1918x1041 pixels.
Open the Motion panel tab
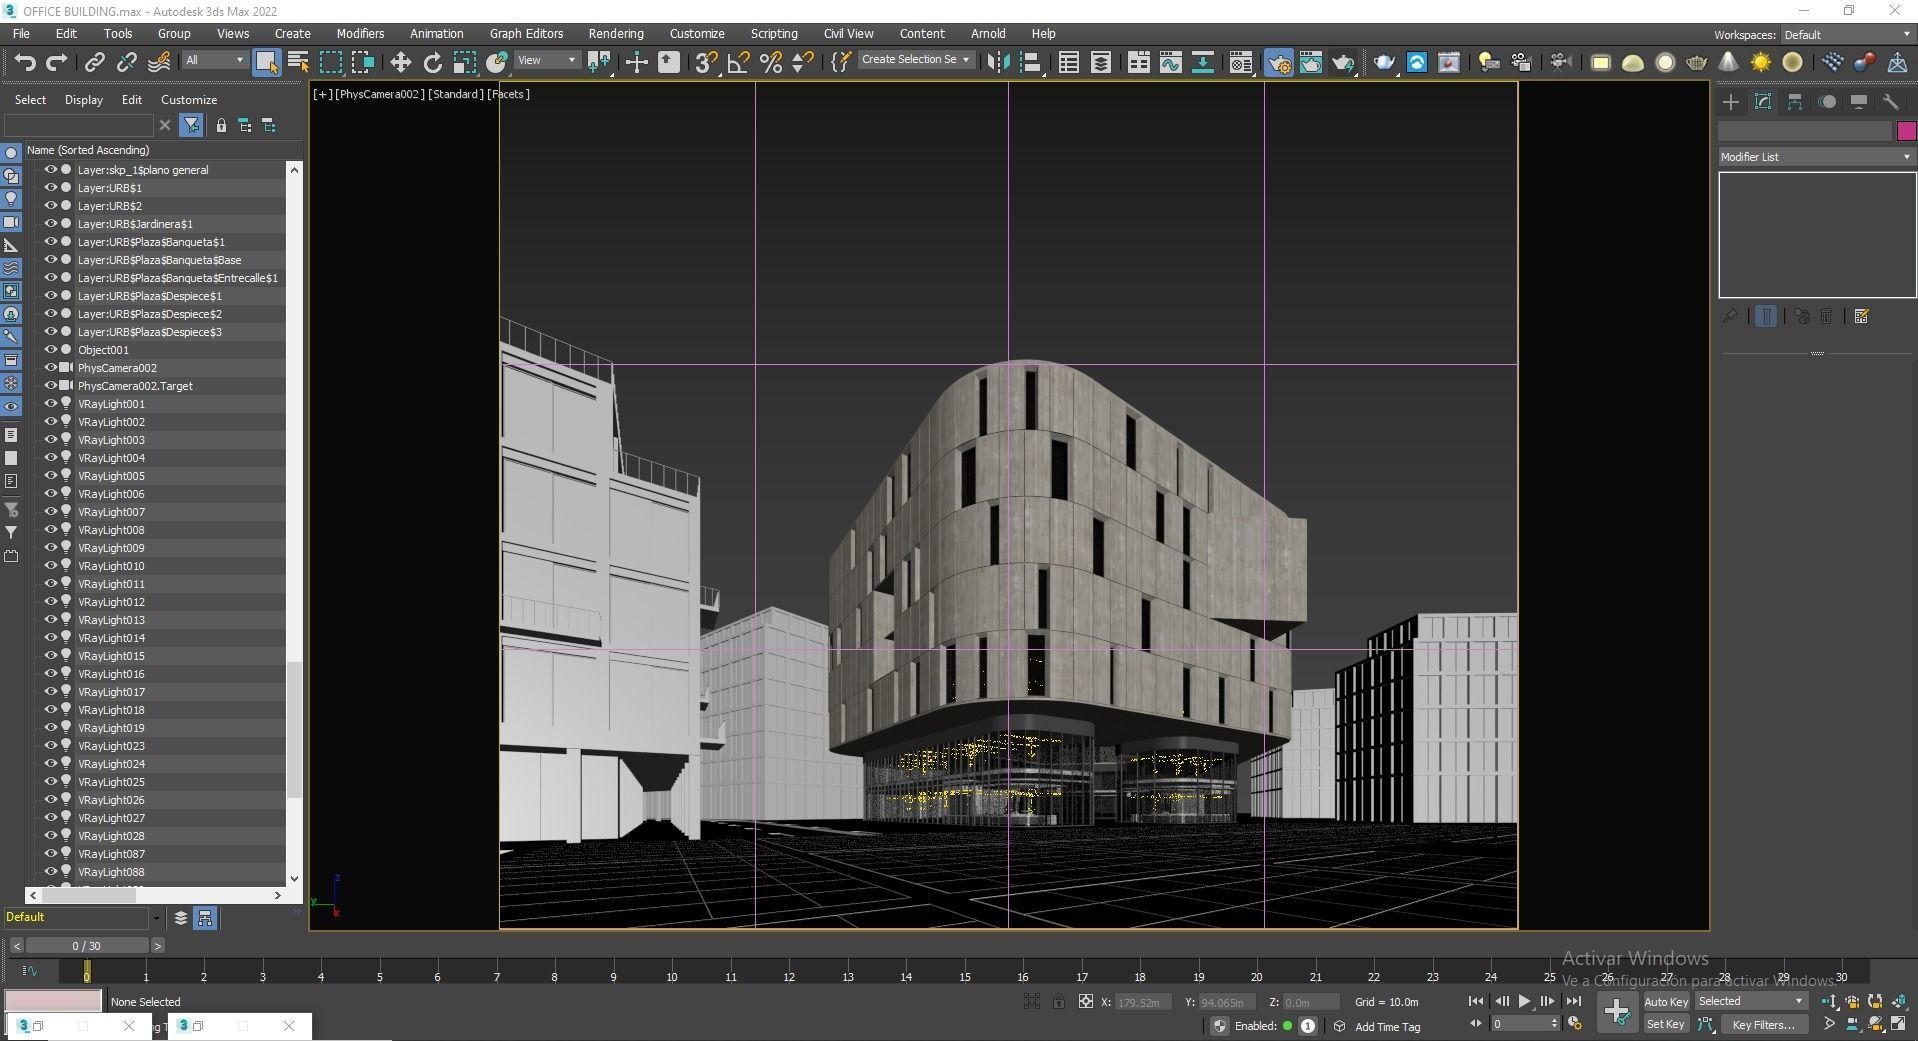click(x=1827, y=102)
